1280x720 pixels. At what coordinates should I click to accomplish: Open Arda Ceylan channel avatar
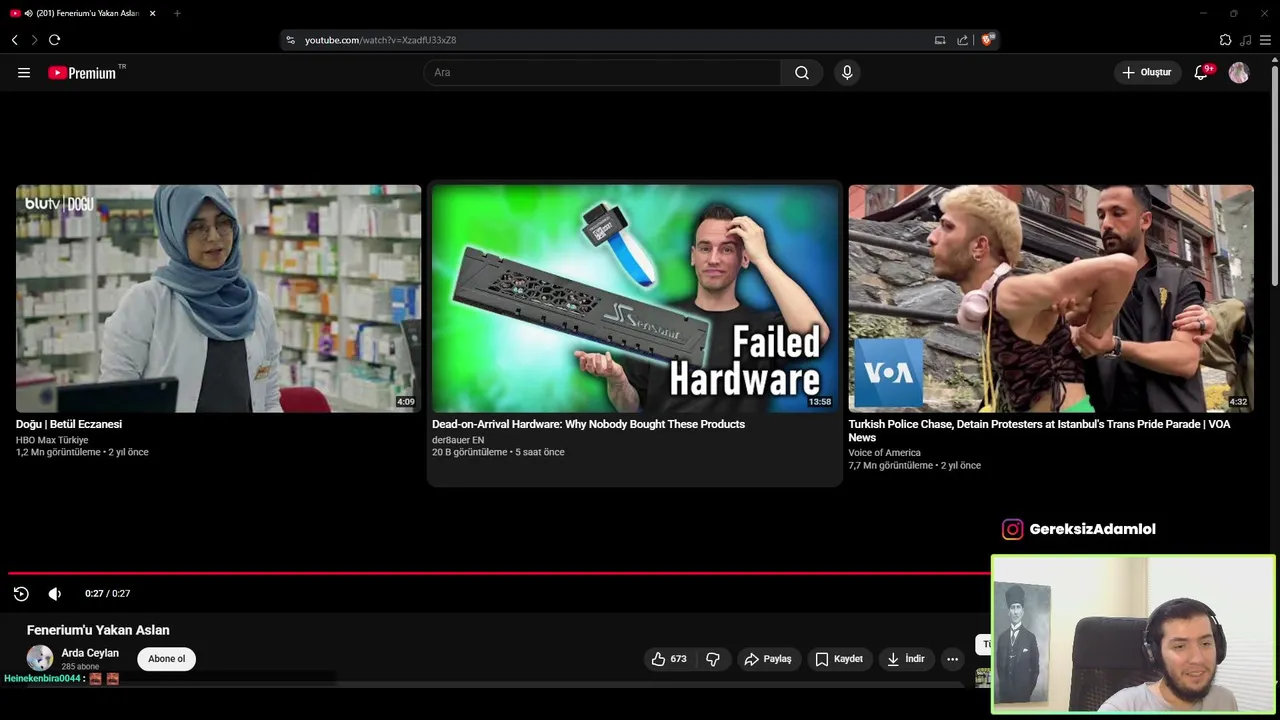40,658
